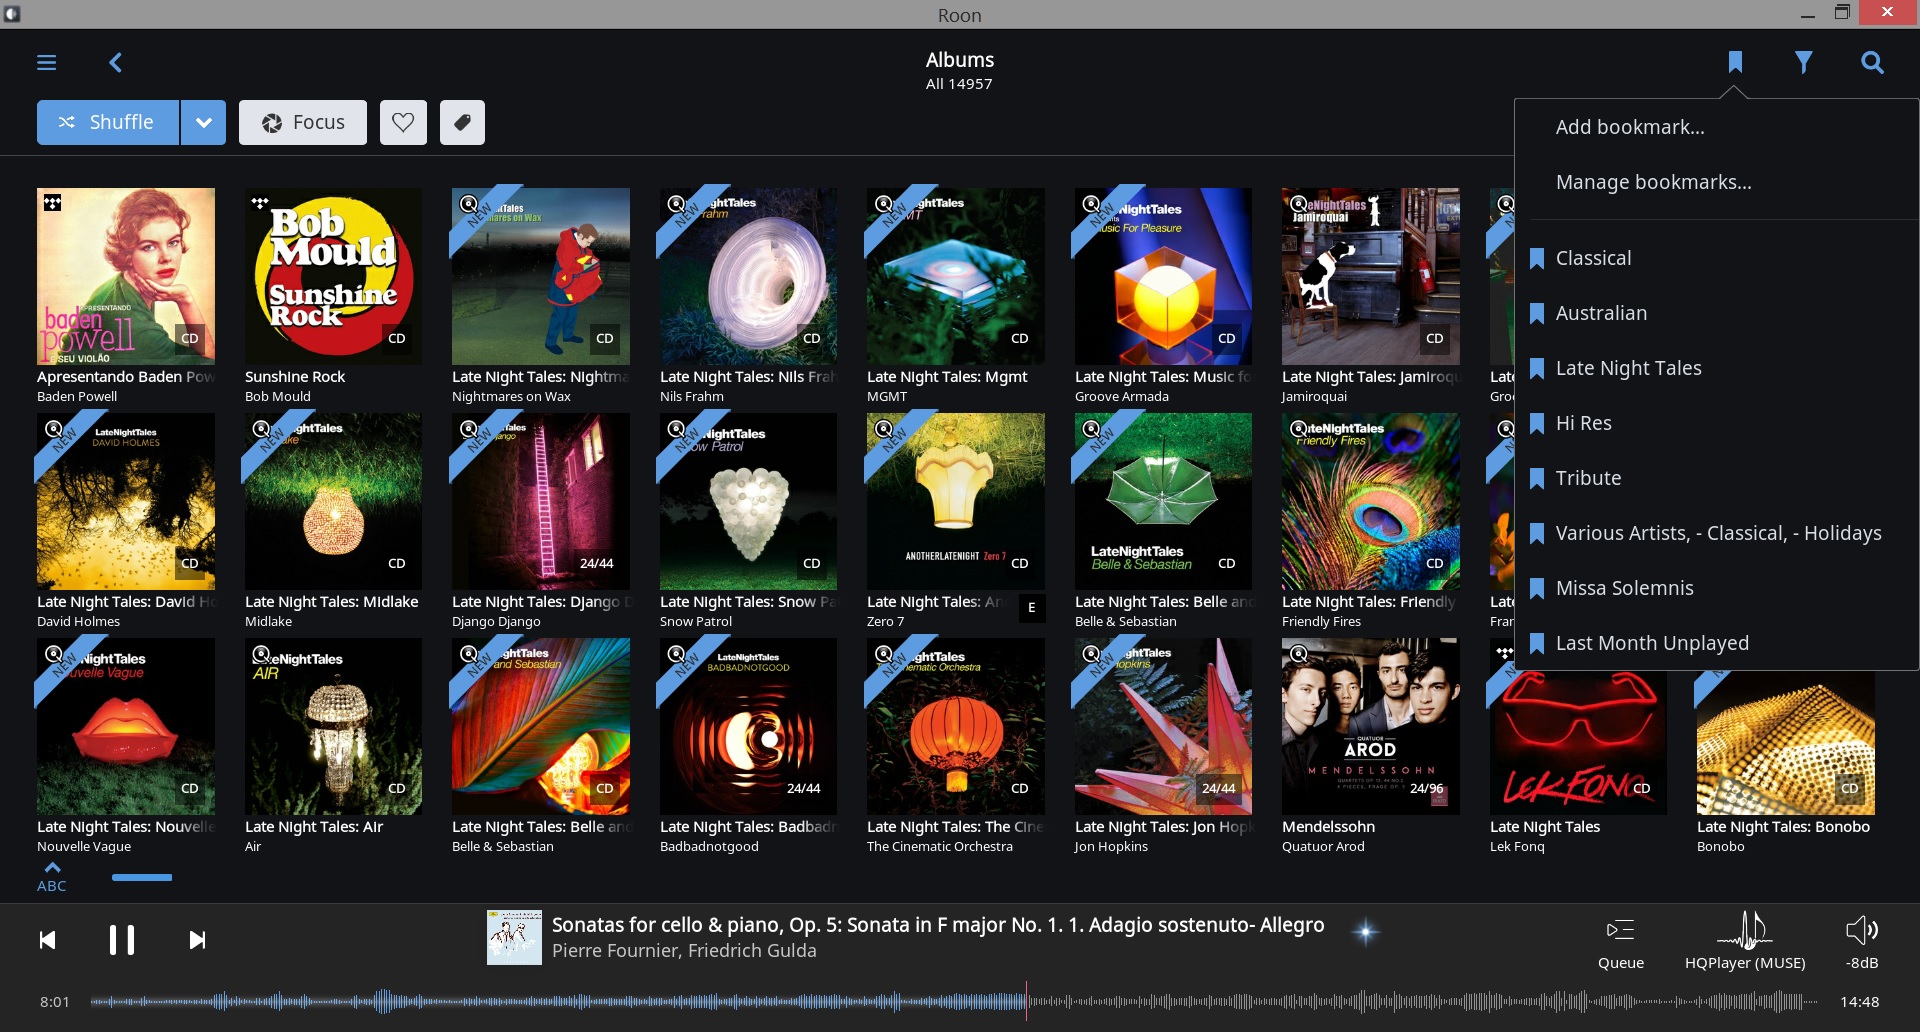1920x1032 pixels.
Task: Open Late Night Tales Groove Armada cover
Action: coord(1163,276)
